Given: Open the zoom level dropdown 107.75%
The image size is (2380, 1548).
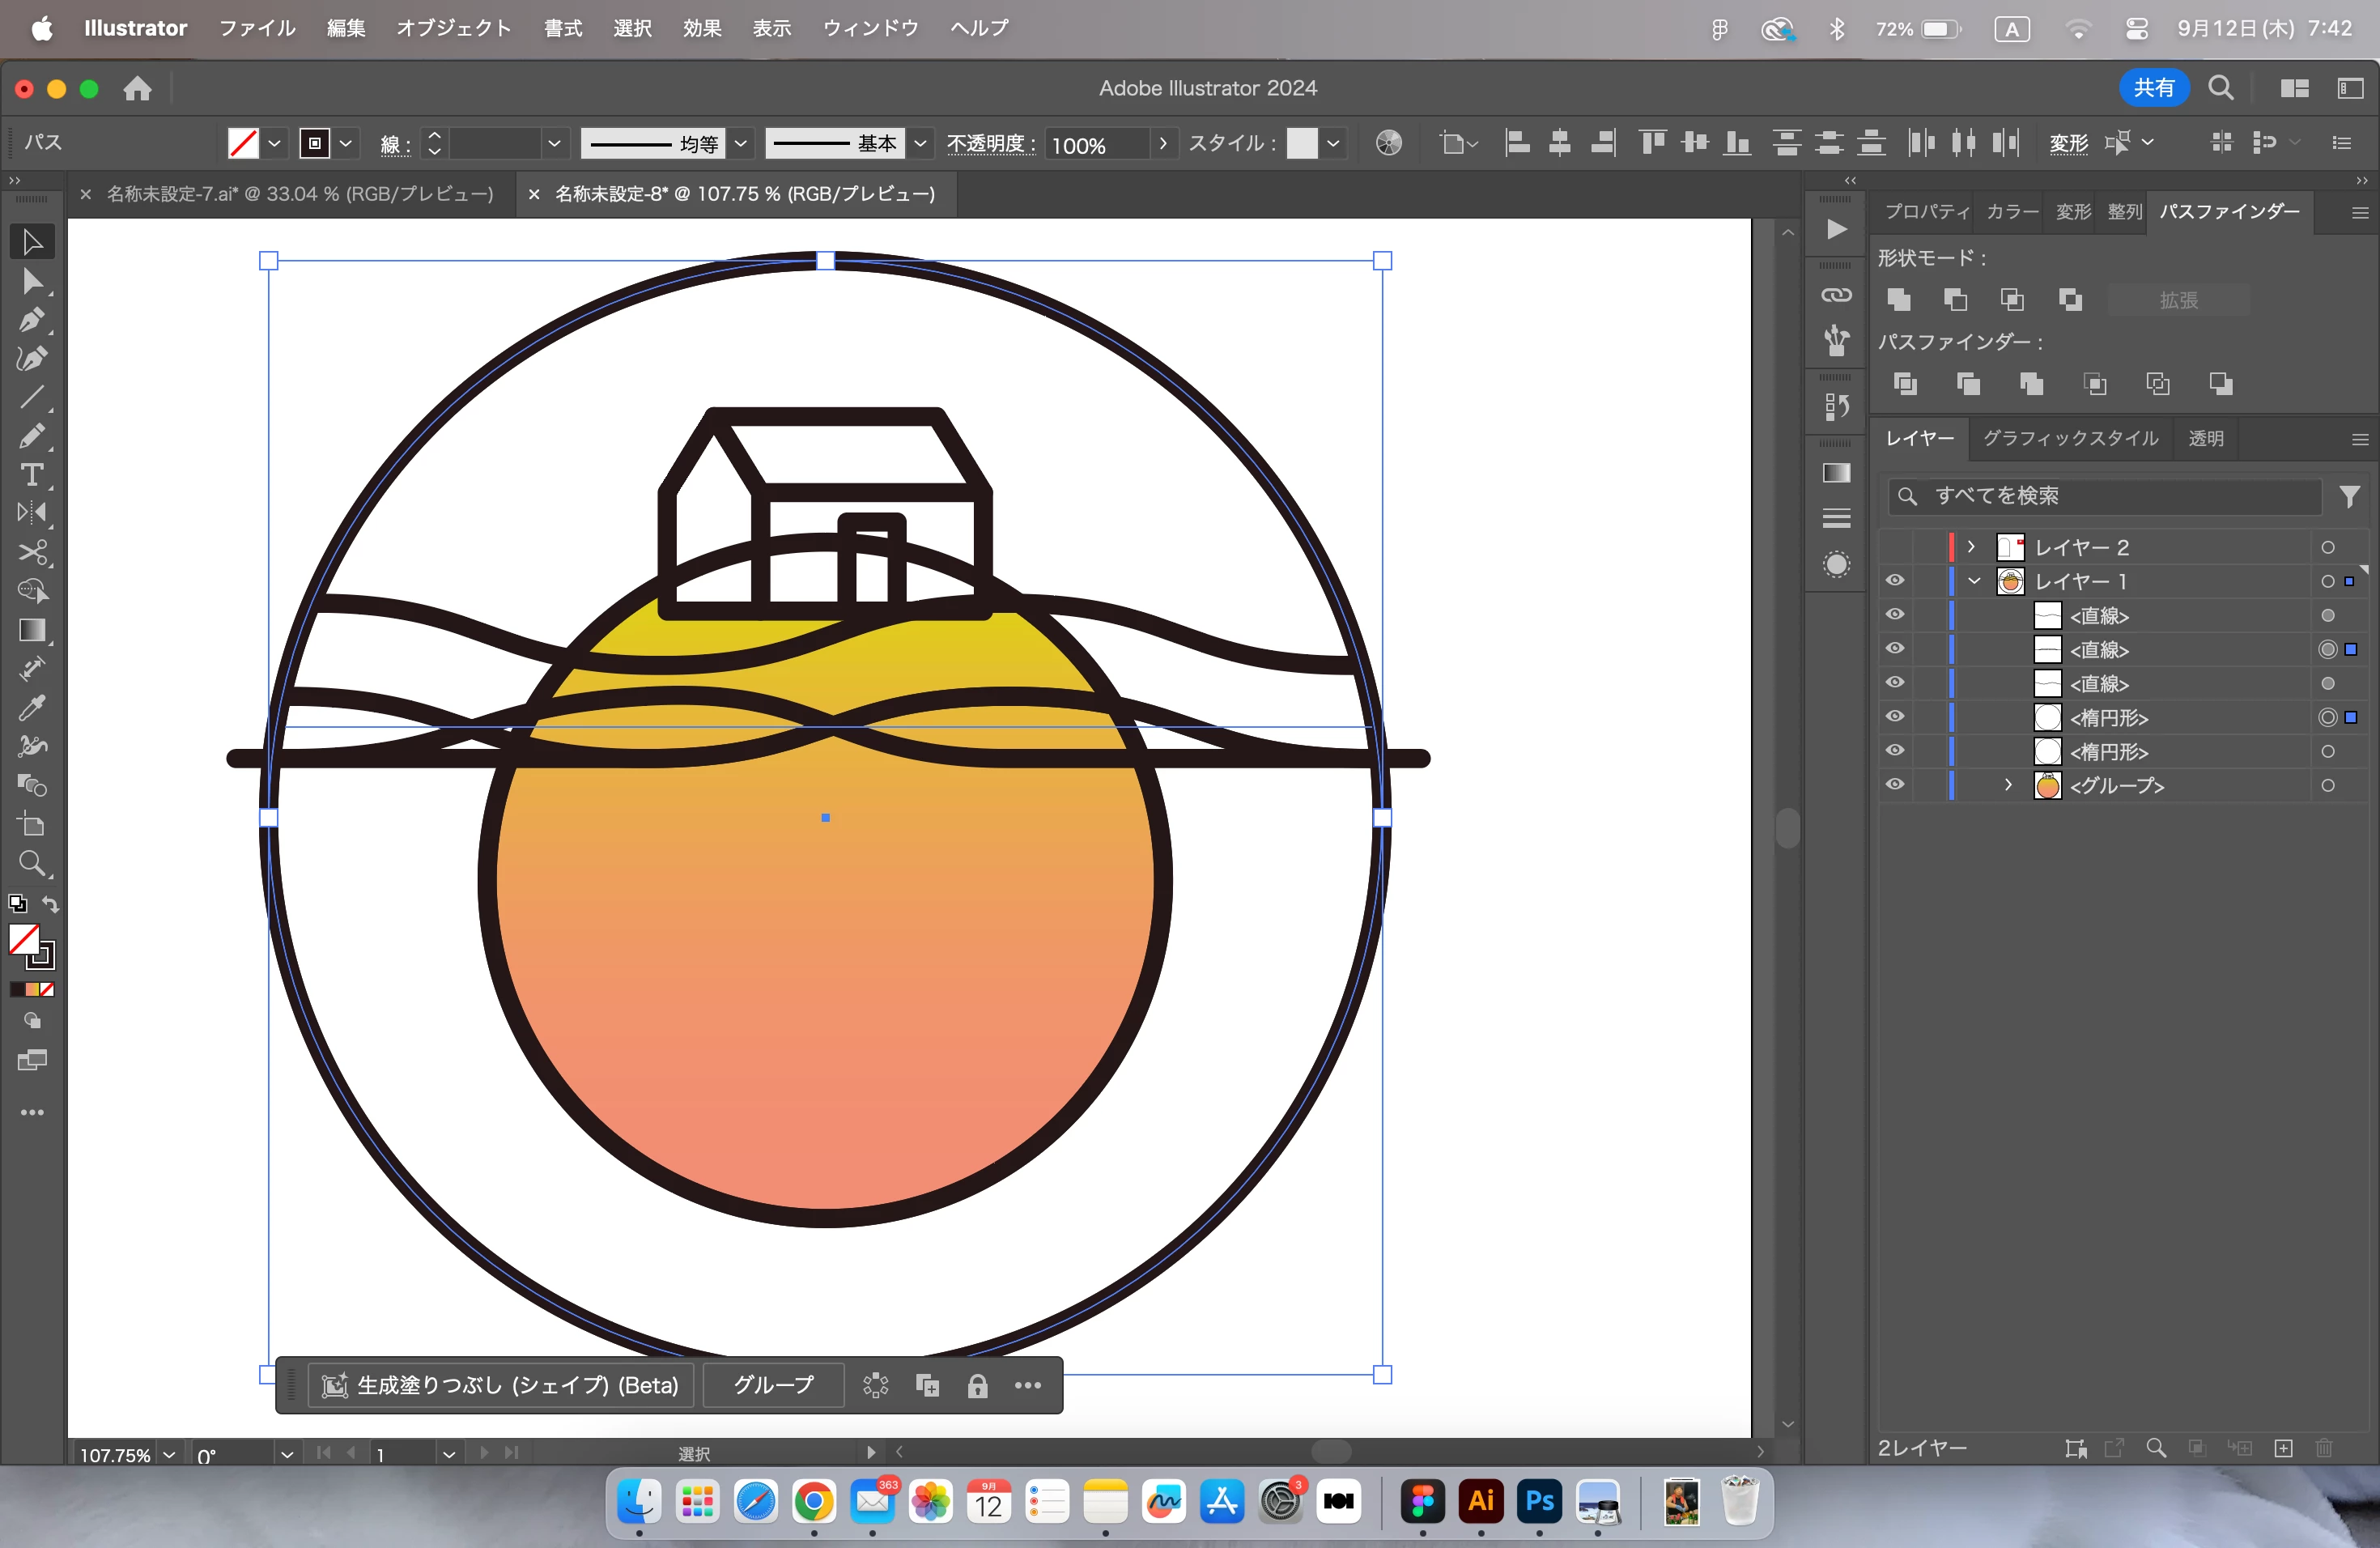Looking at the screenshot, I should pyautogui.click(x=169, y=1455).
